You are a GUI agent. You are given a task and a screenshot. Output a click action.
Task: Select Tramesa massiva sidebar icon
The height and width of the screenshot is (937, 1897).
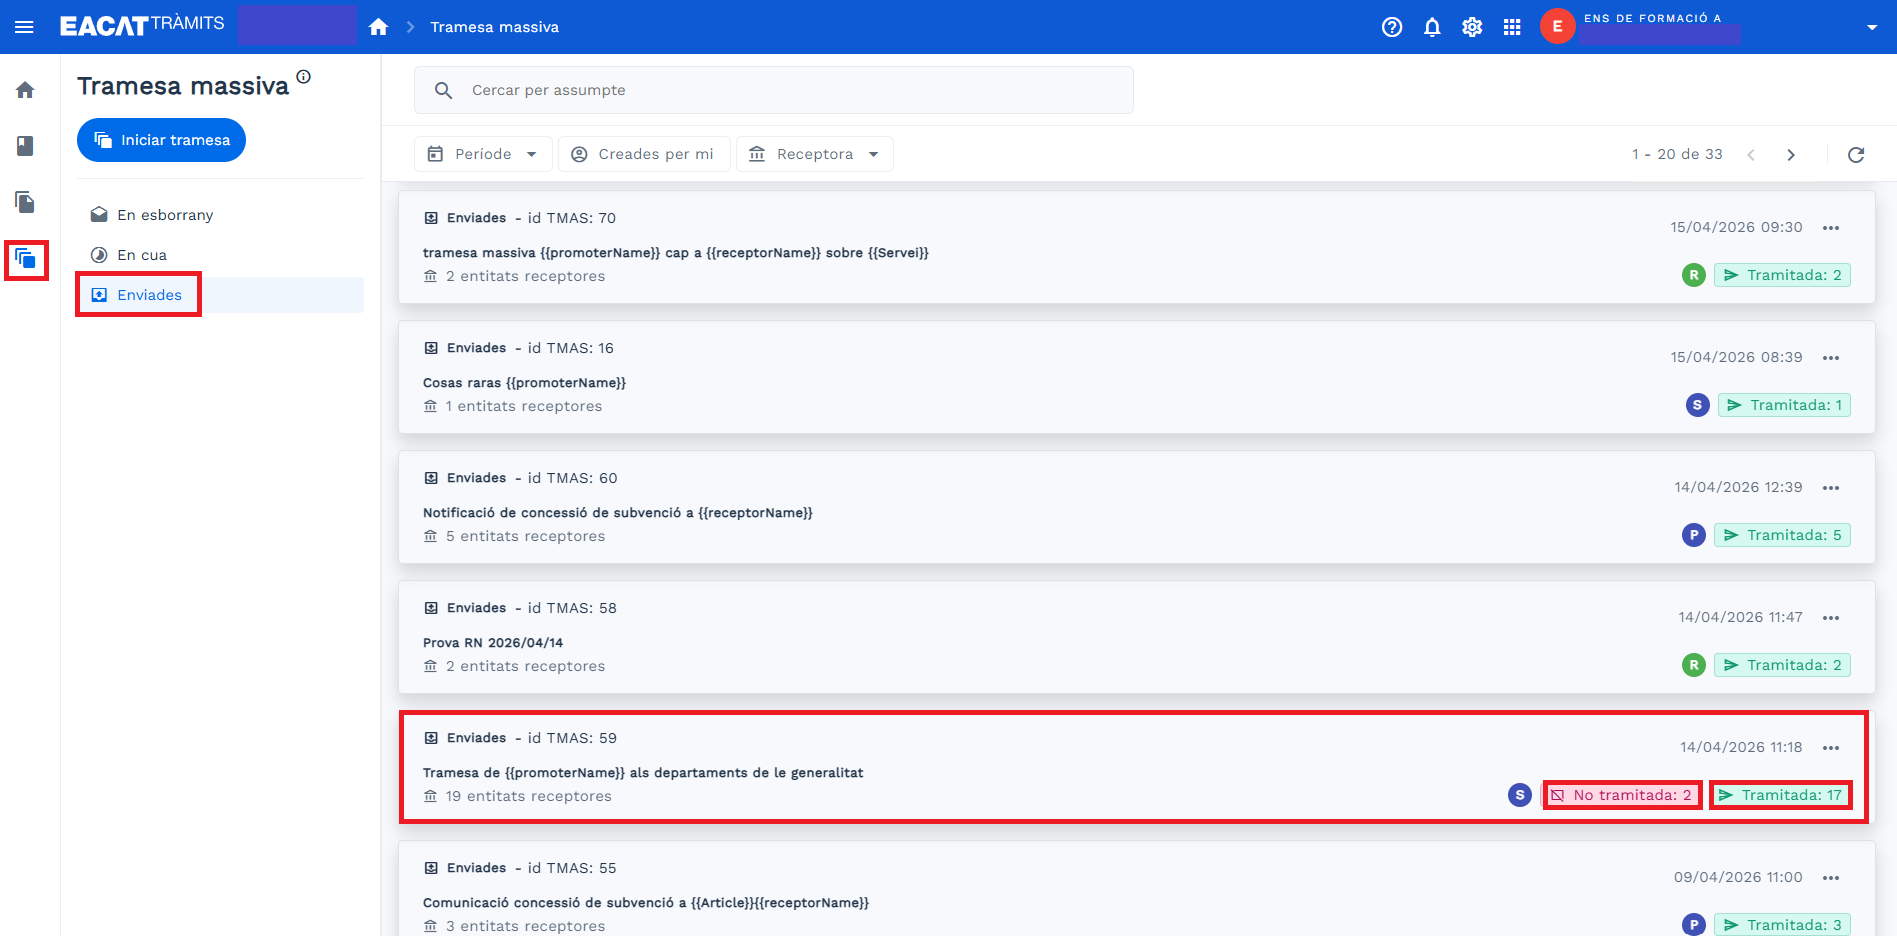pos(26,259)
